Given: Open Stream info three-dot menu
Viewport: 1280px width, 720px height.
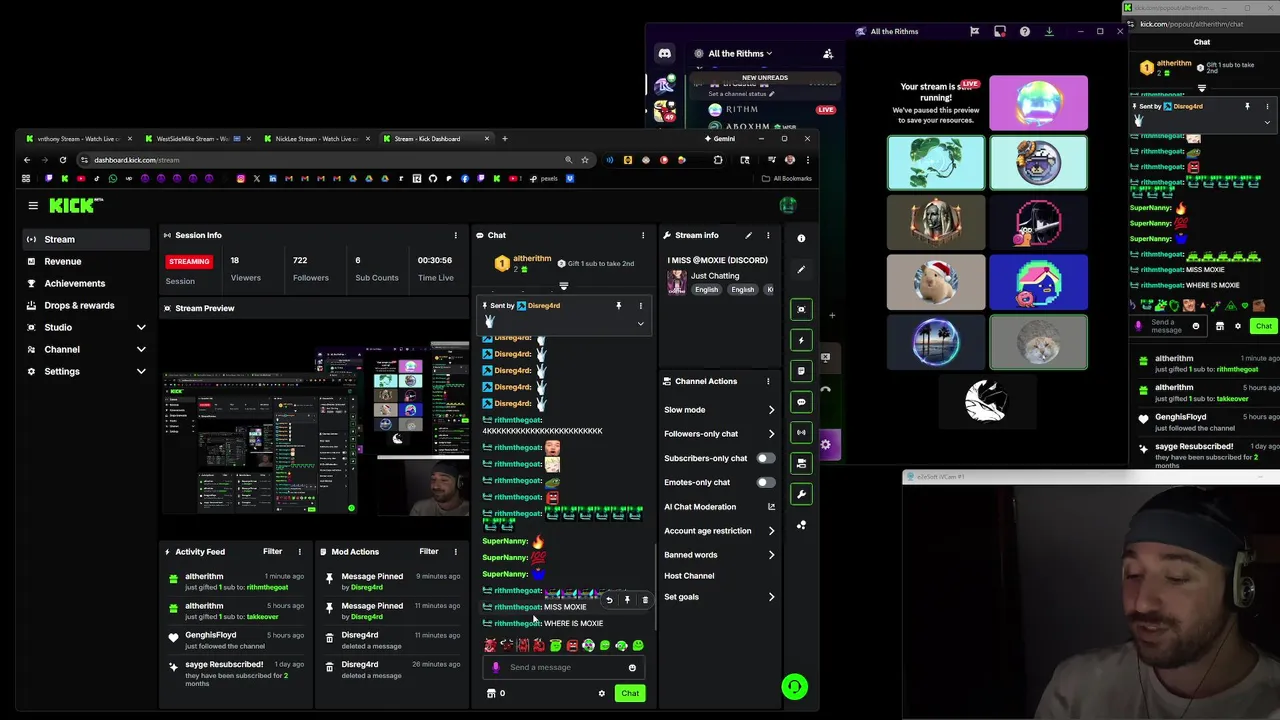Looking at the screenshot, I should pos(768,235).
